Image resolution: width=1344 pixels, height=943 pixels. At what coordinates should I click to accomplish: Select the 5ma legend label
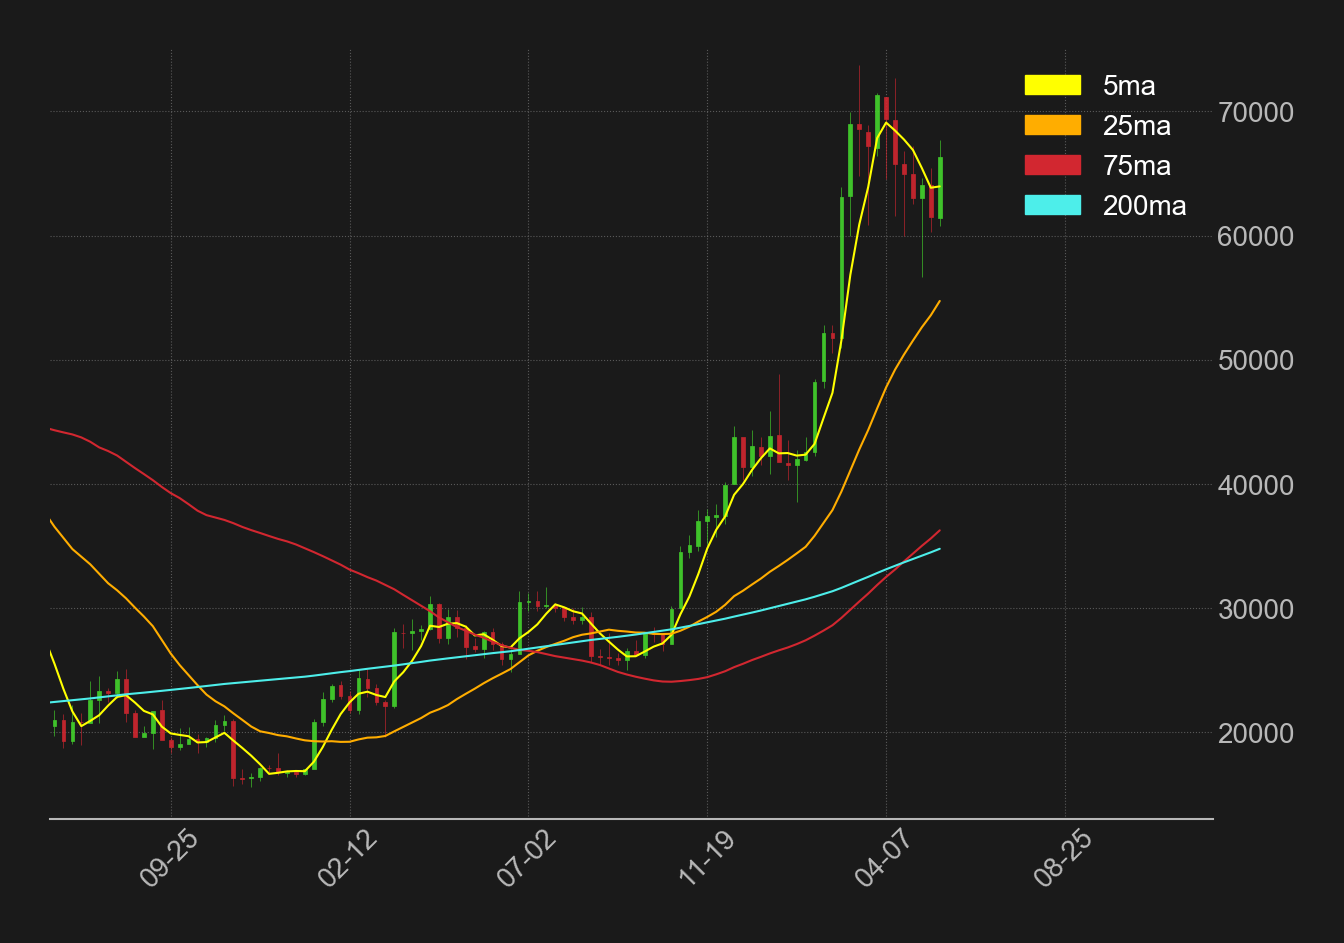click(x=1129, y=86)
